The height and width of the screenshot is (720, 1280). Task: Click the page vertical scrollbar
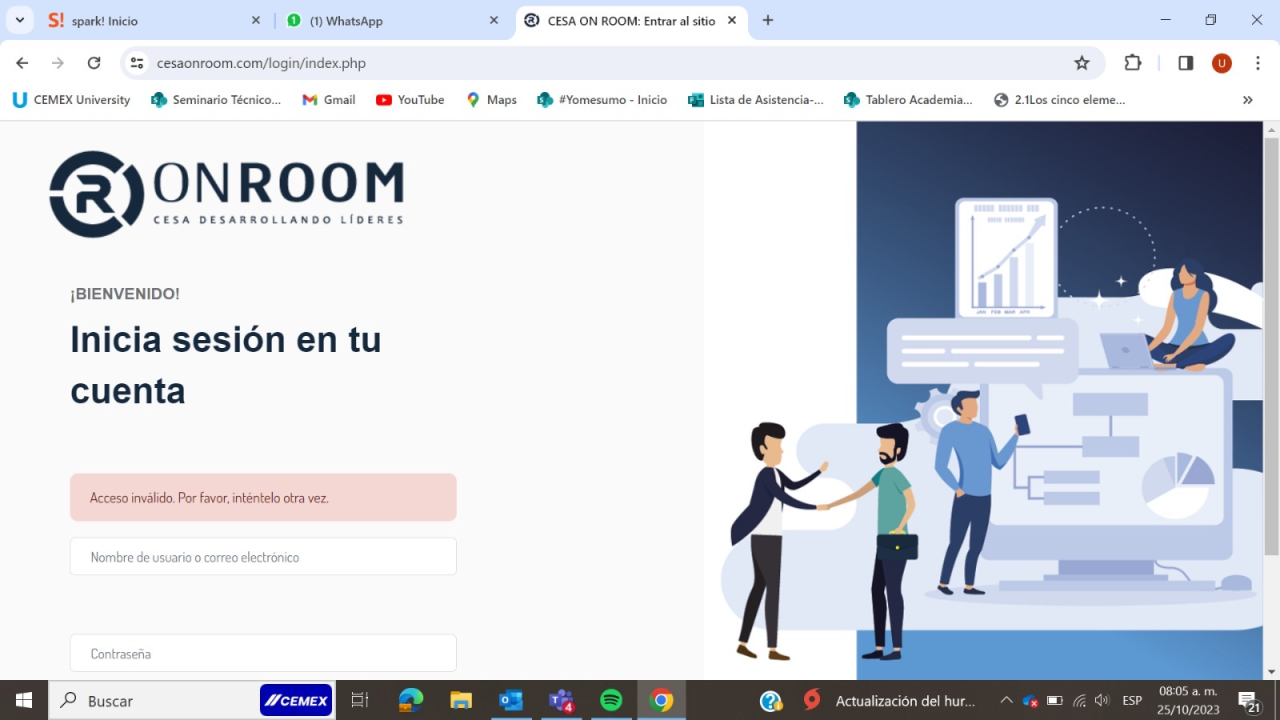1271,350
